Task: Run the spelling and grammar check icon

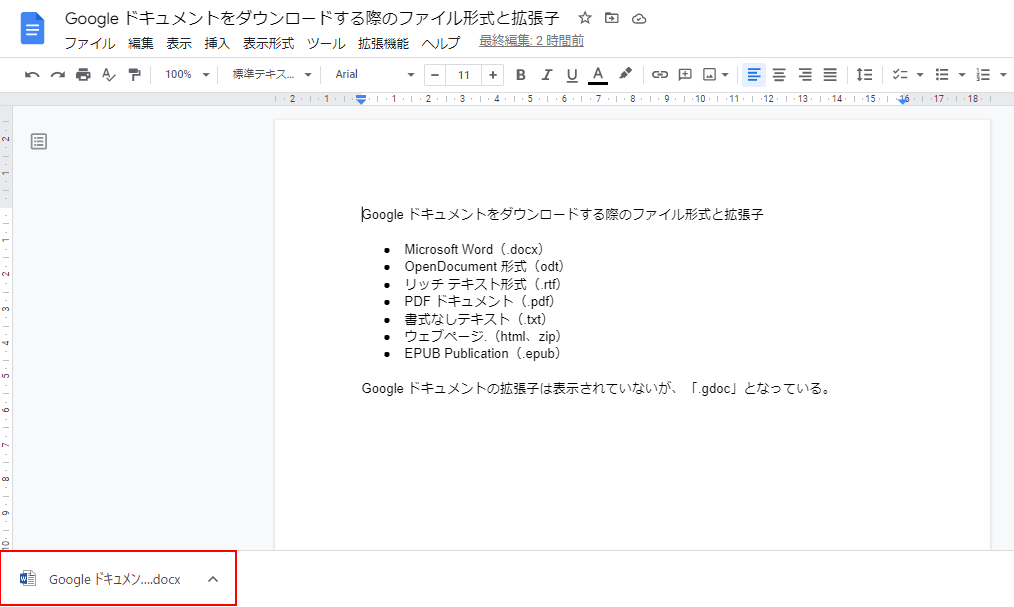Action: [x=108, y=74]
